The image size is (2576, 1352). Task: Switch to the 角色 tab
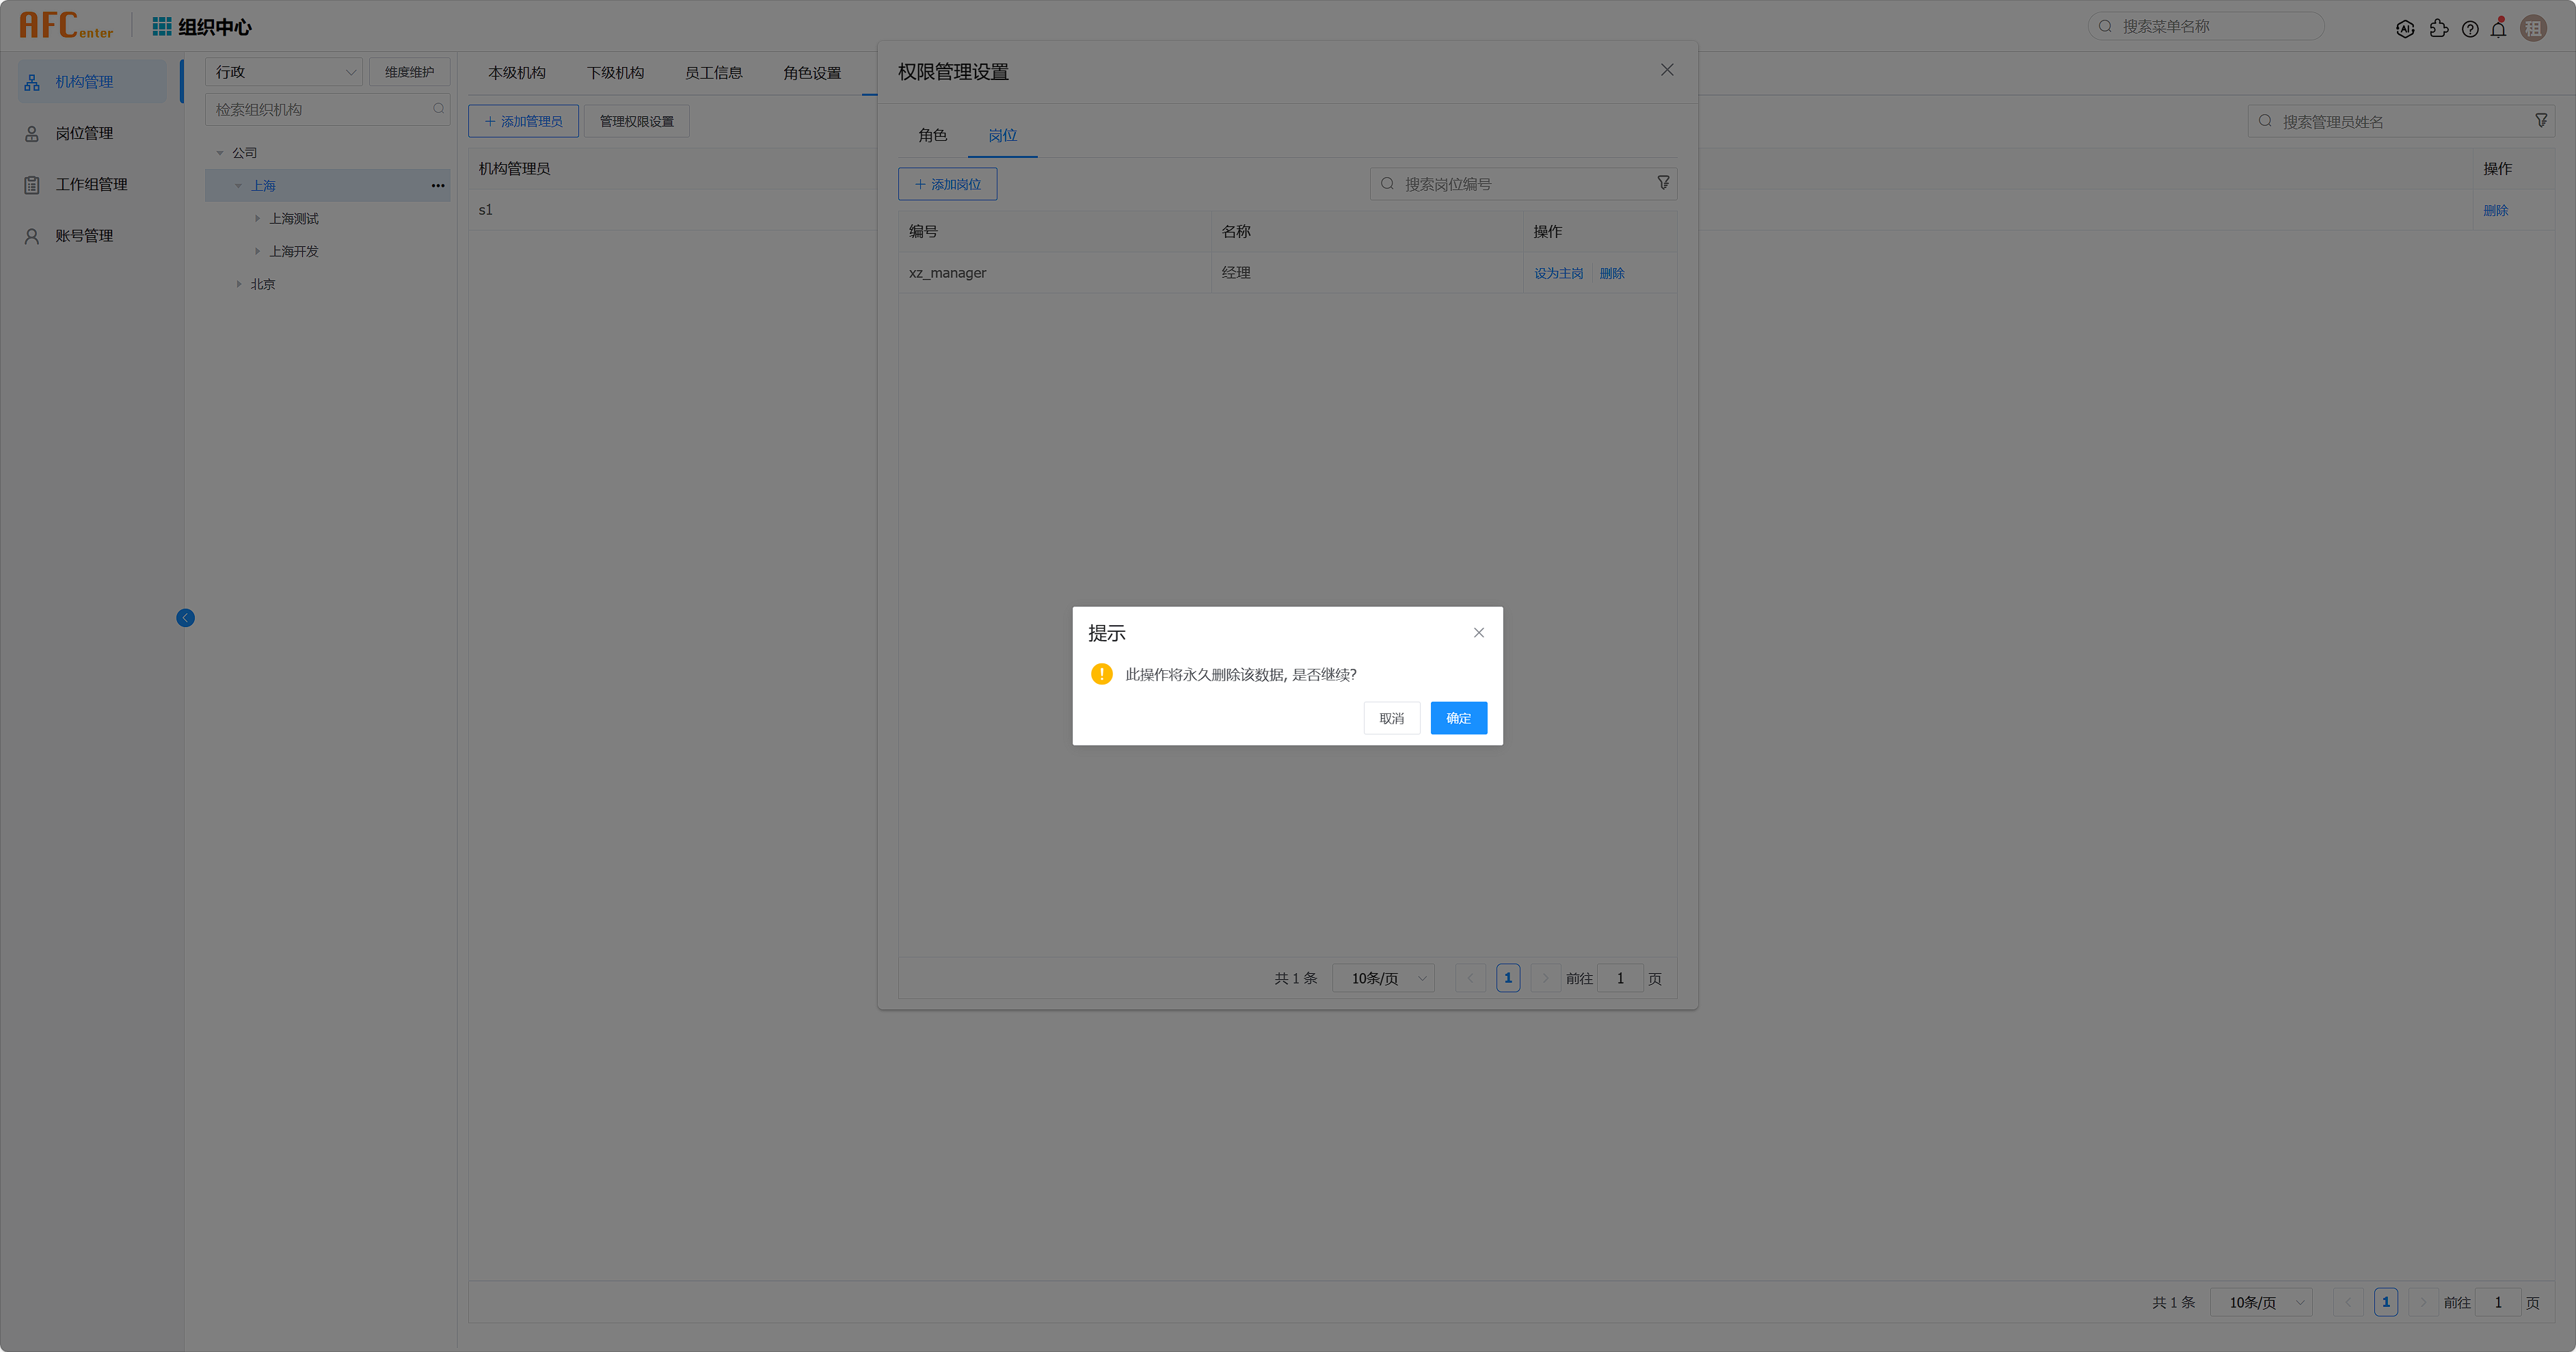coord(932,135)
